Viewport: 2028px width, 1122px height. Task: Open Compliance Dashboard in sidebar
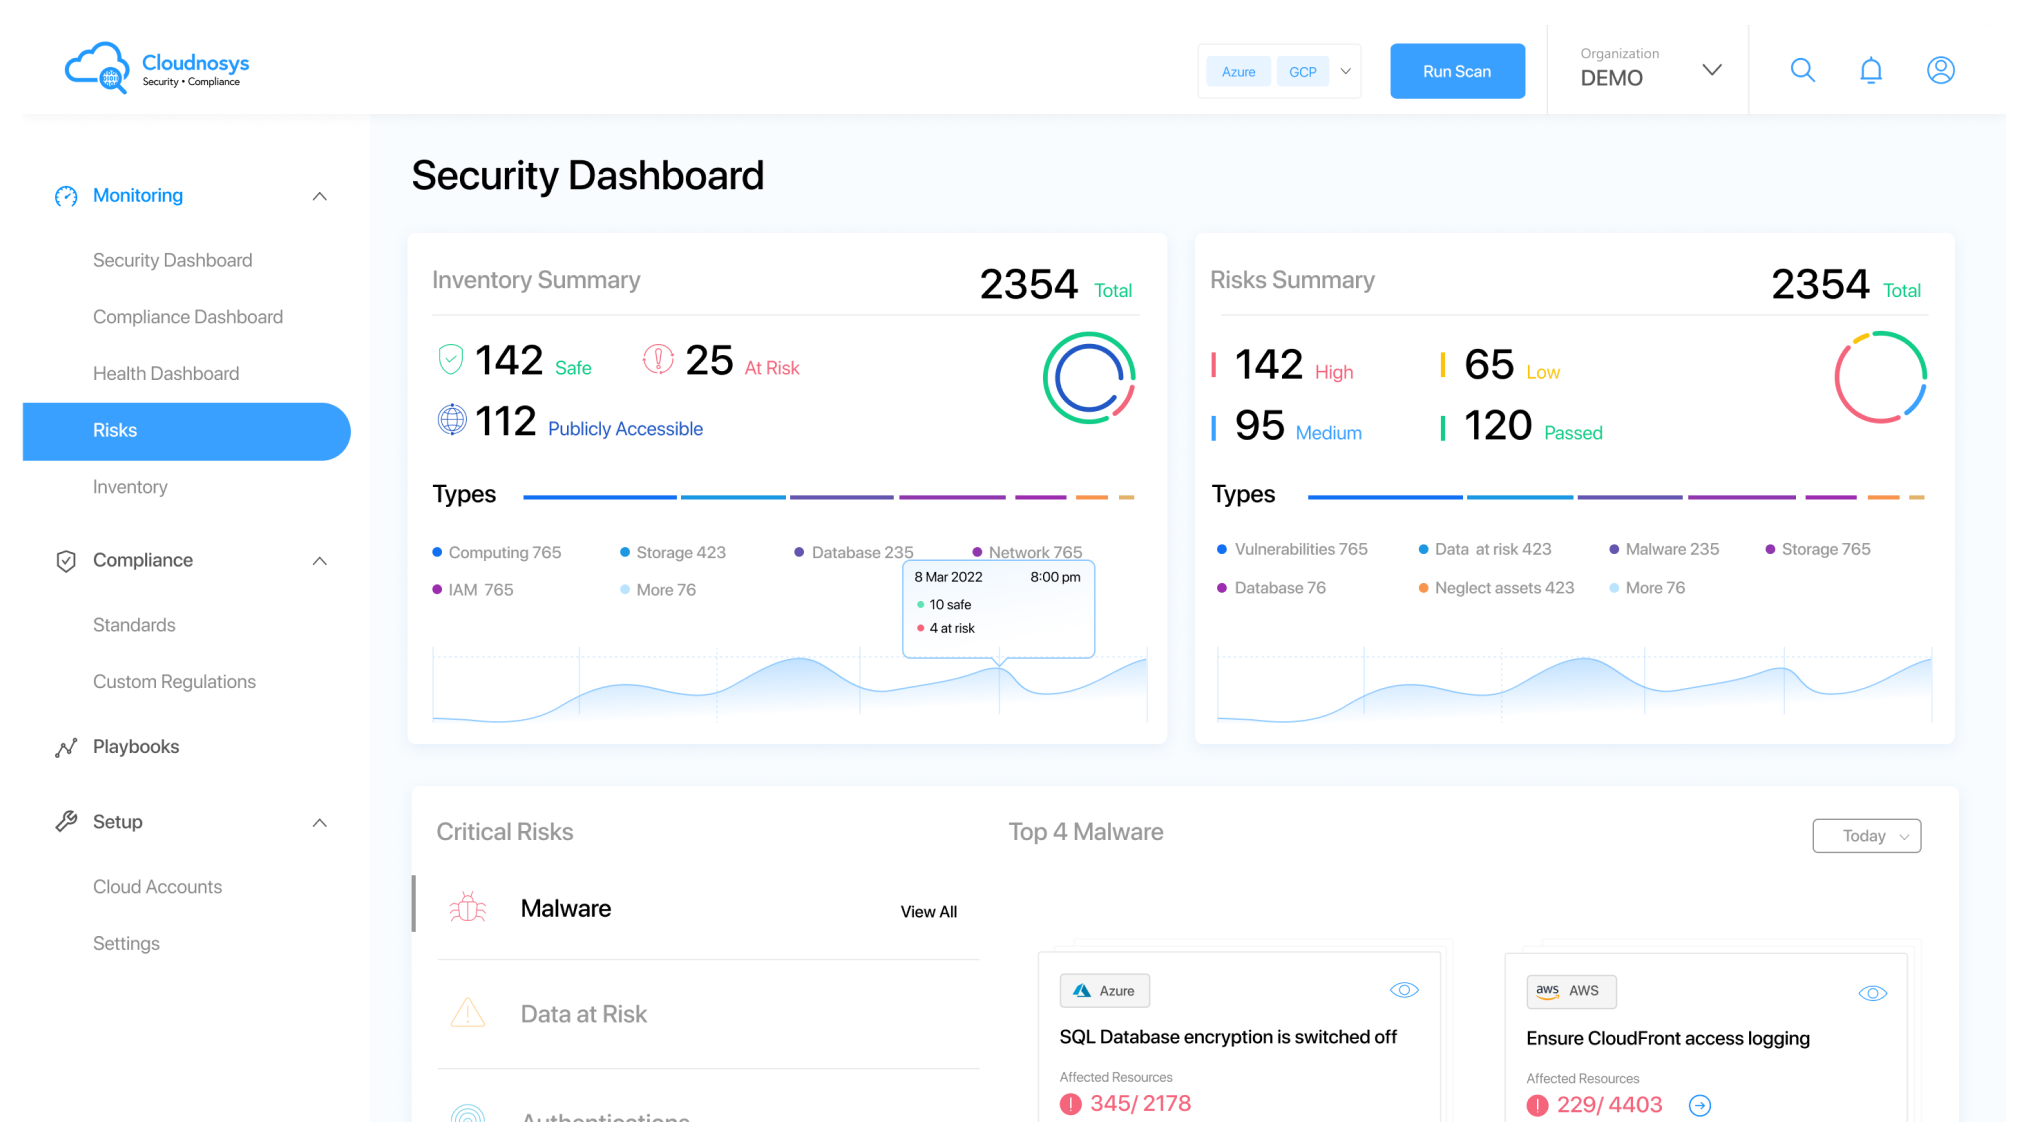[x=188, y=317]
